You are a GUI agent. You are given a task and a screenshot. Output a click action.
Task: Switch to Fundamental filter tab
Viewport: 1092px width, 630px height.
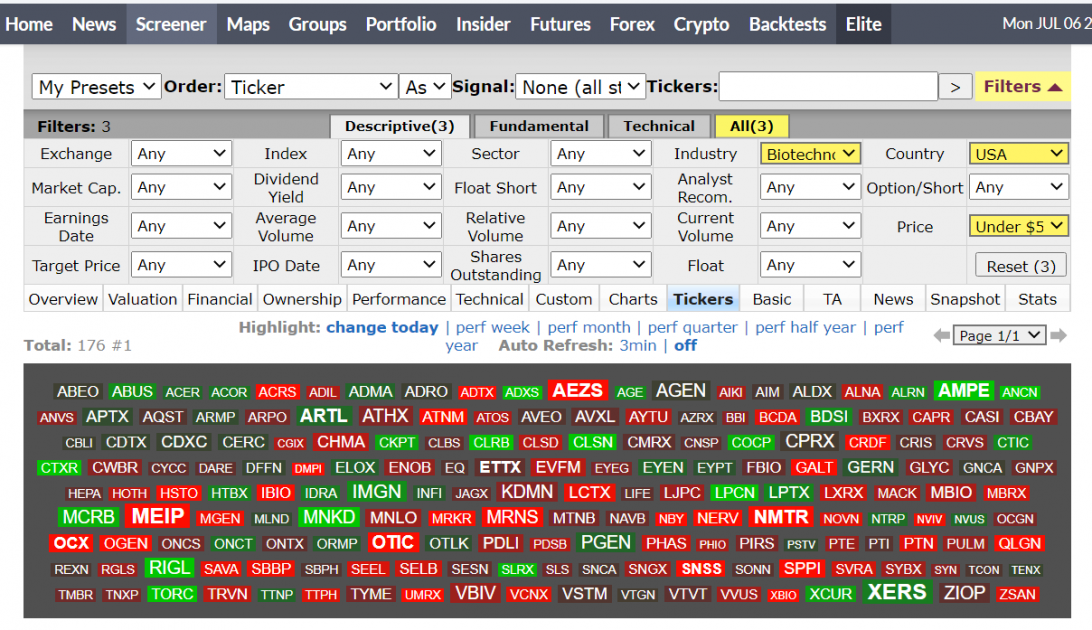539,126
